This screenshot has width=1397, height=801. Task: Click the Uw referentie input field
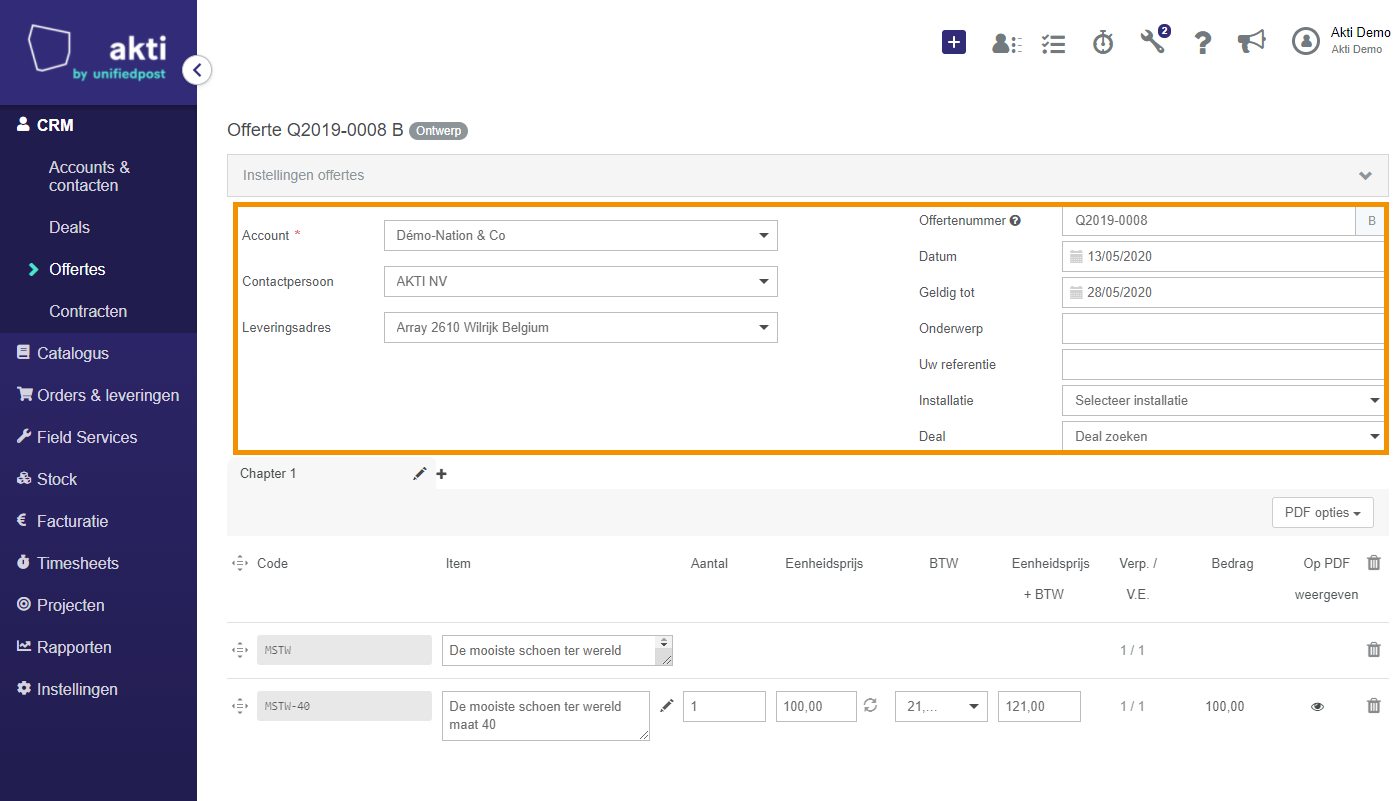pyautogui.click(x=1224, y=365)
